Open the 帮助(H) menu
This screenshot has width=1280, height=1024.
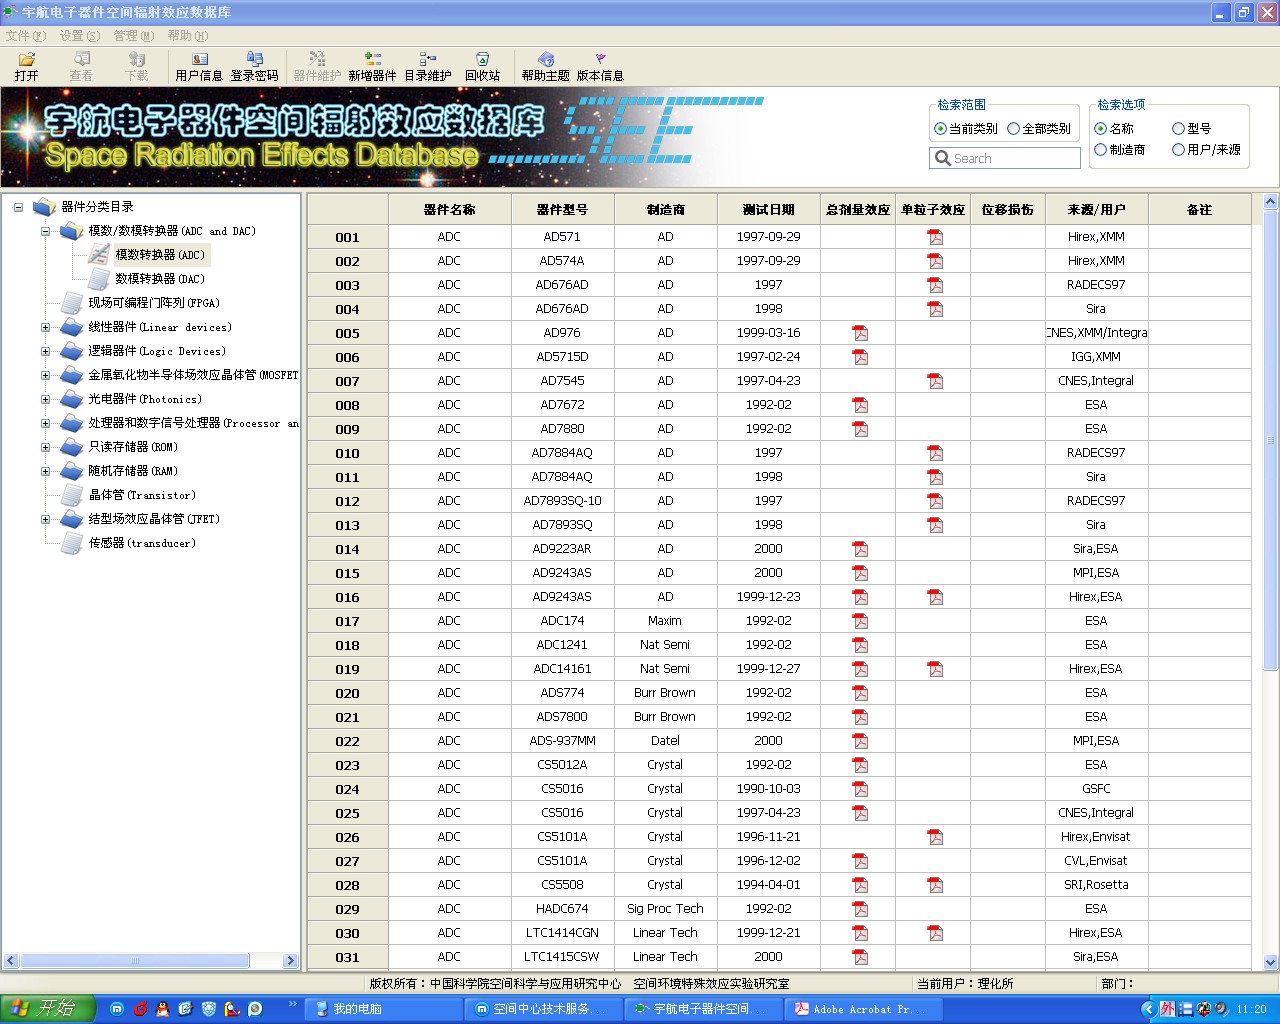point(188,35)
